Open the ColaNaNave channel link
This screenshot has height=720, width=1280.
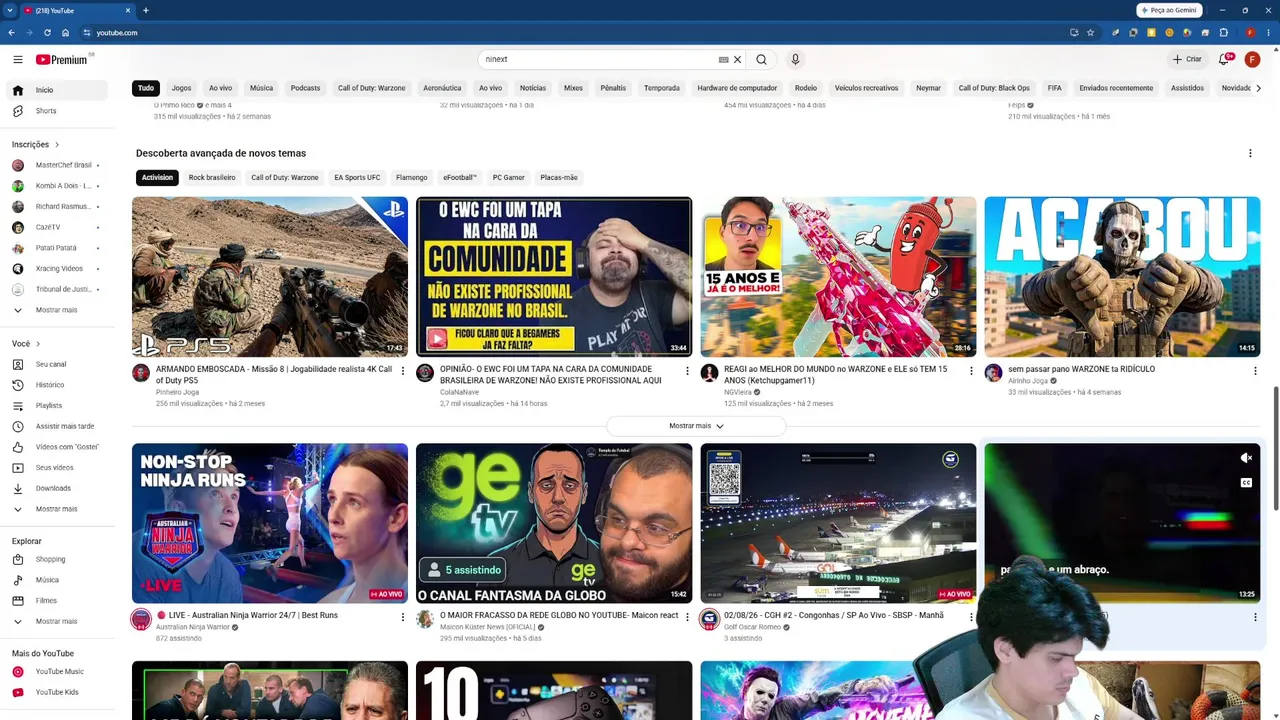[x=459, y=392]
